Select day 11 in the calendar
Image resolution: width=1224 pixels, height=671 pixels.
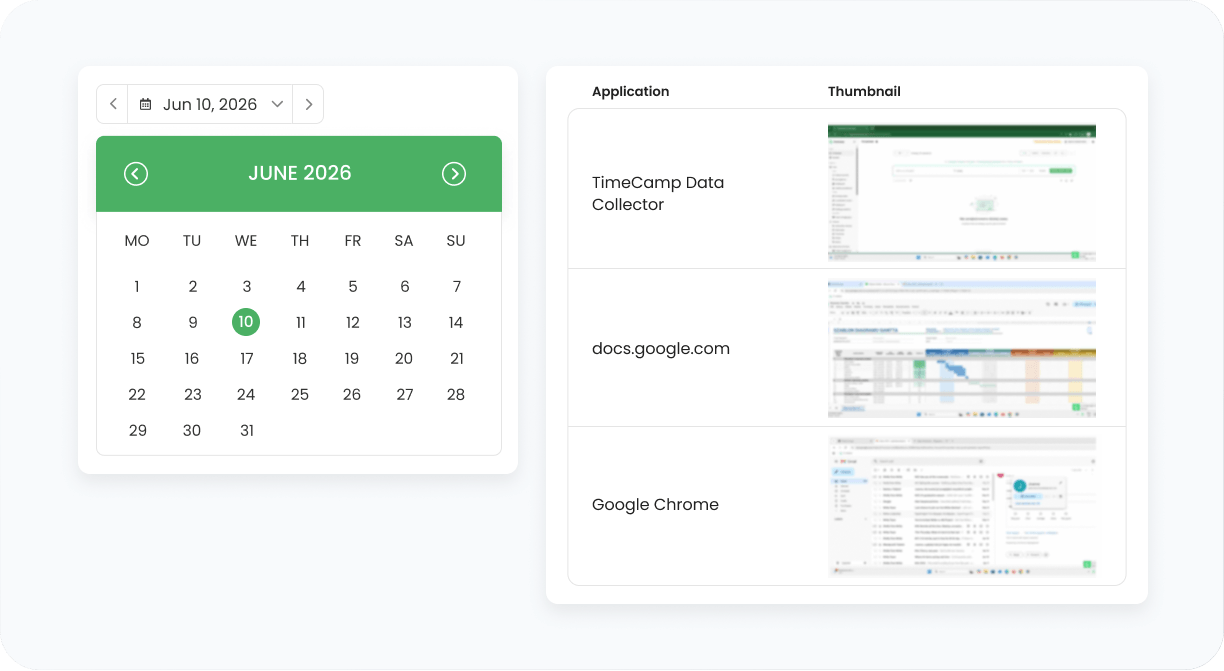pyautogui.click(x=301, y=323)
